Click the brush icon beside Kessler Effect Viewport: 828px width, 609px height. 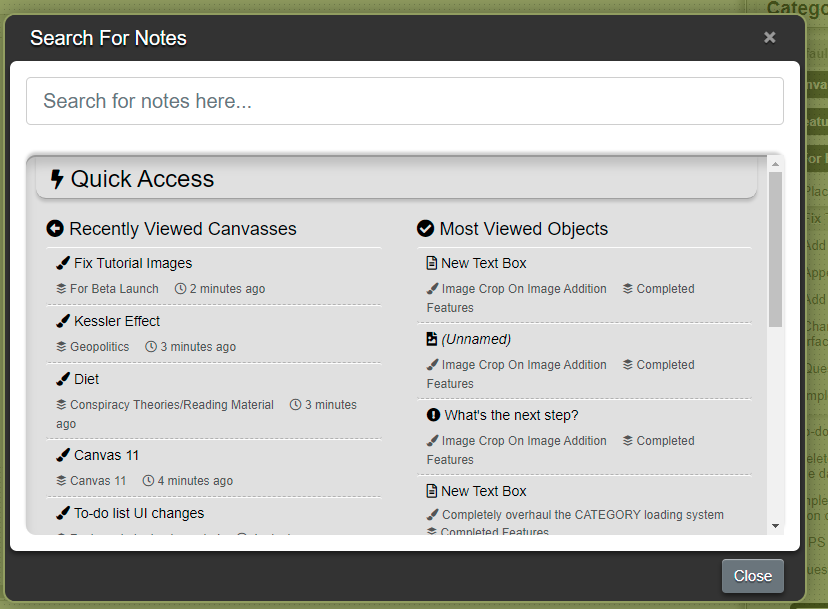pyautogui.click(x=63, y=321)
